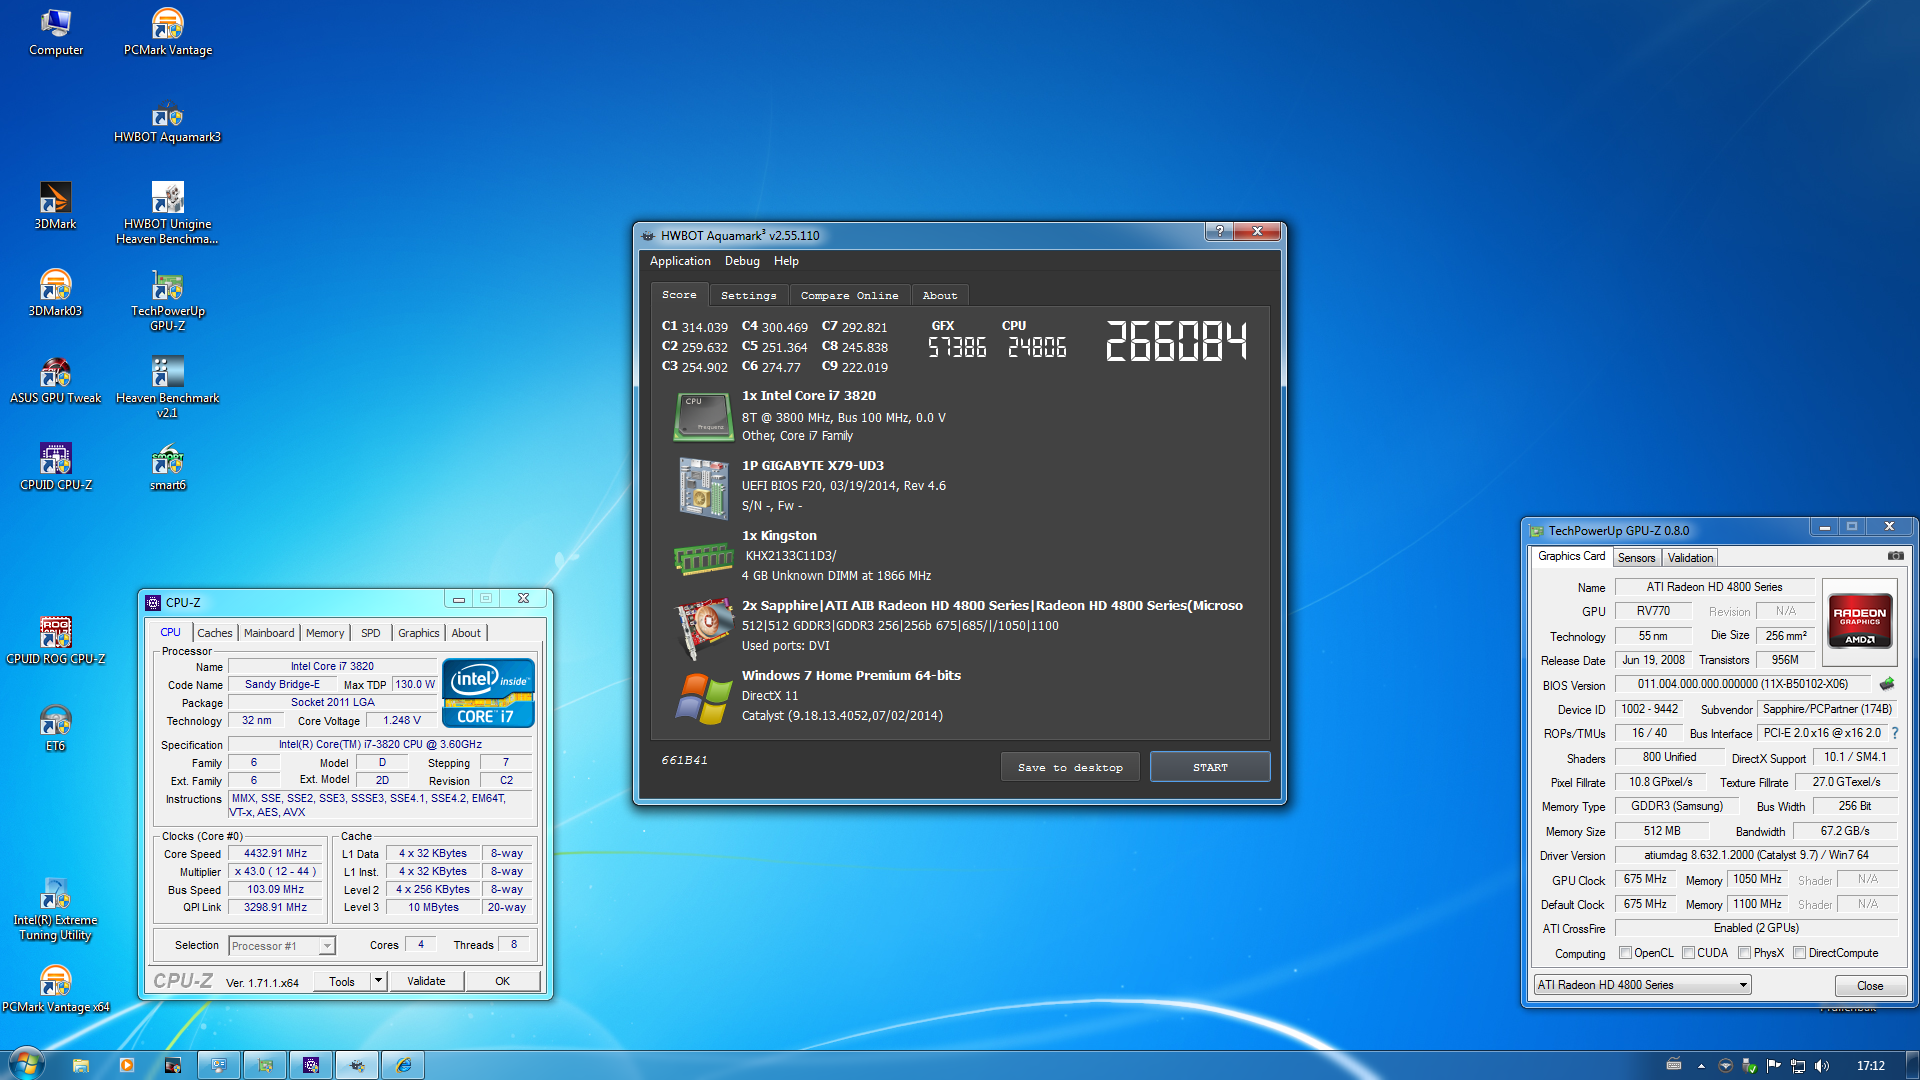Switch to the Graphics tab in CPU-Z
The image size is (1920, 1080).
coord(418,633)
